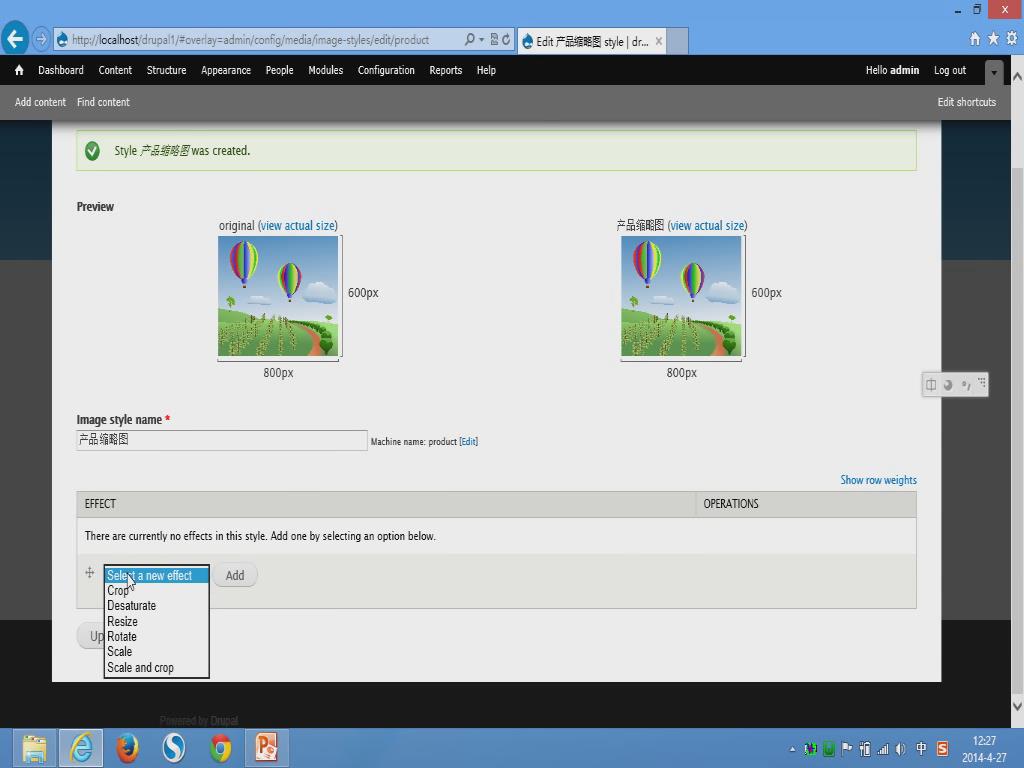The image size is (1024, 768).
Task: Choose 'Scale and crop' from the effect list
Action: [156, 667]
